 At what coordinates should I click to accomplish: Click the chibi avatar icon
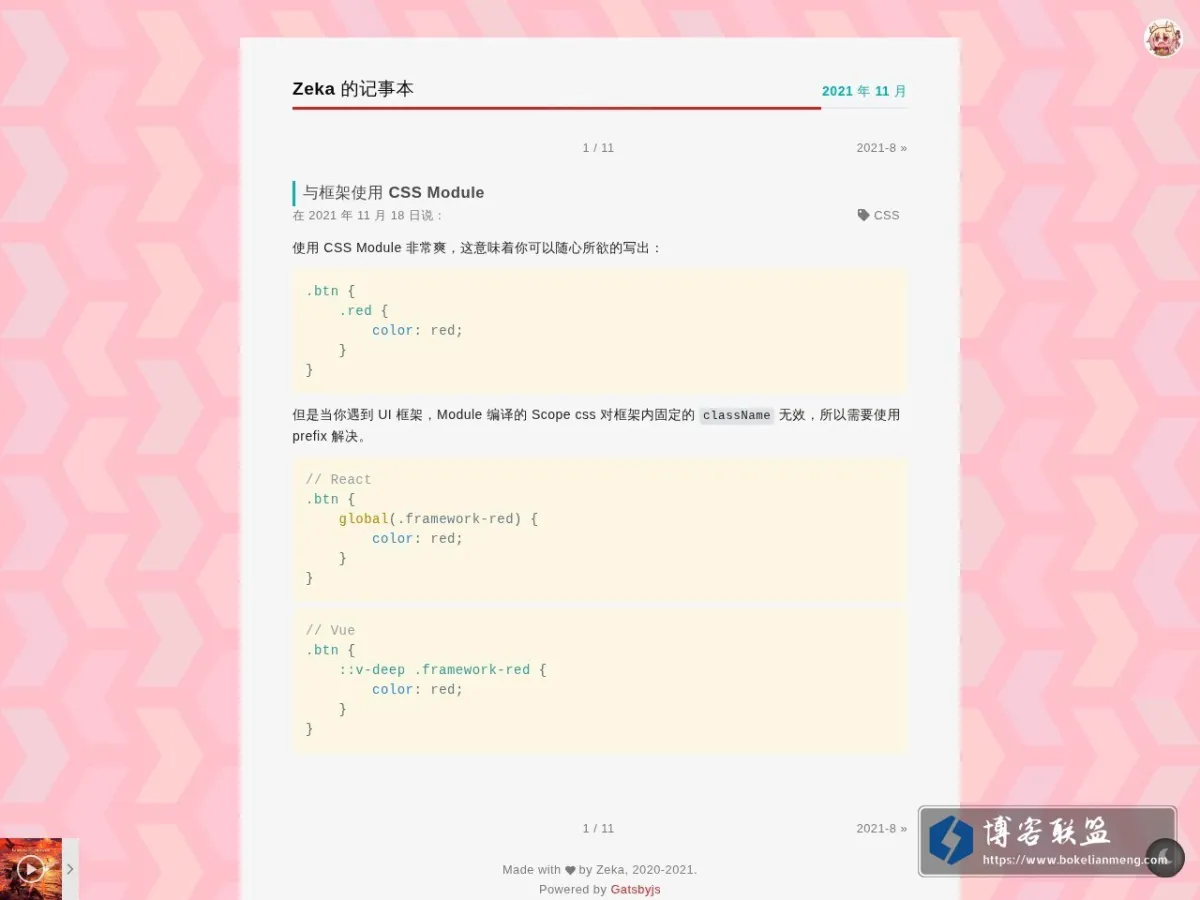1163,38
